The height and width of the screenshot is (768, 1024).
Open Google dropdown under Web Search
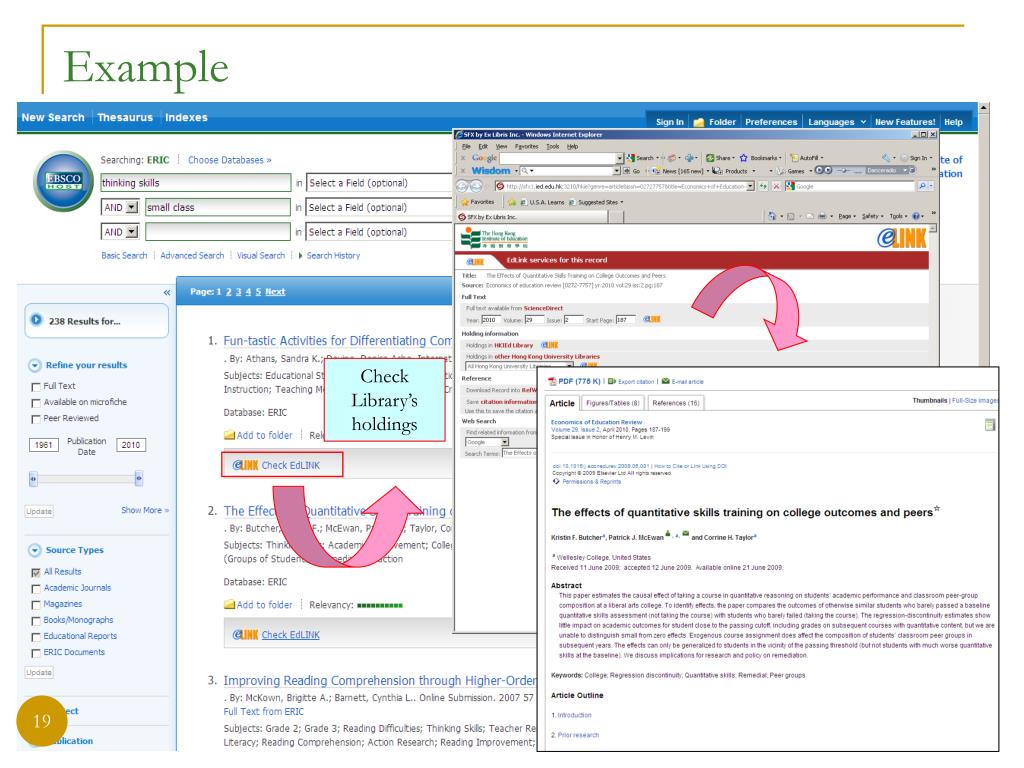pos(487,442)
